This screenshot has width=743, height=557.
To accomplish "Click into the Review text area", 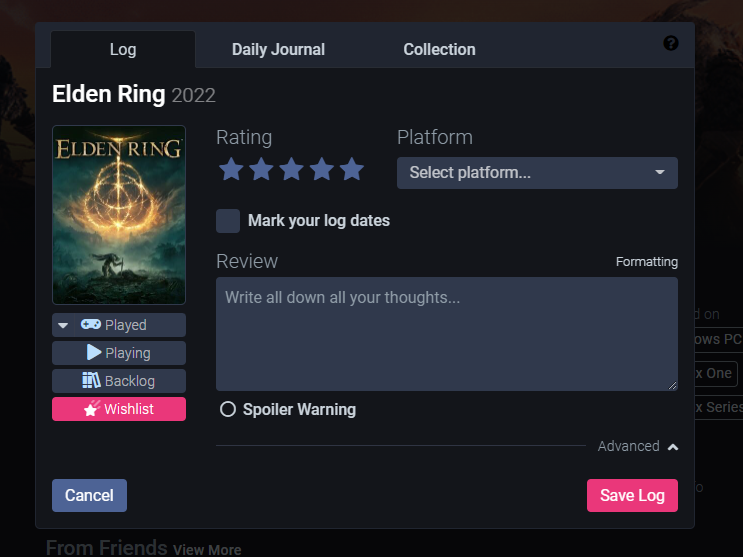I will [447, 334].
